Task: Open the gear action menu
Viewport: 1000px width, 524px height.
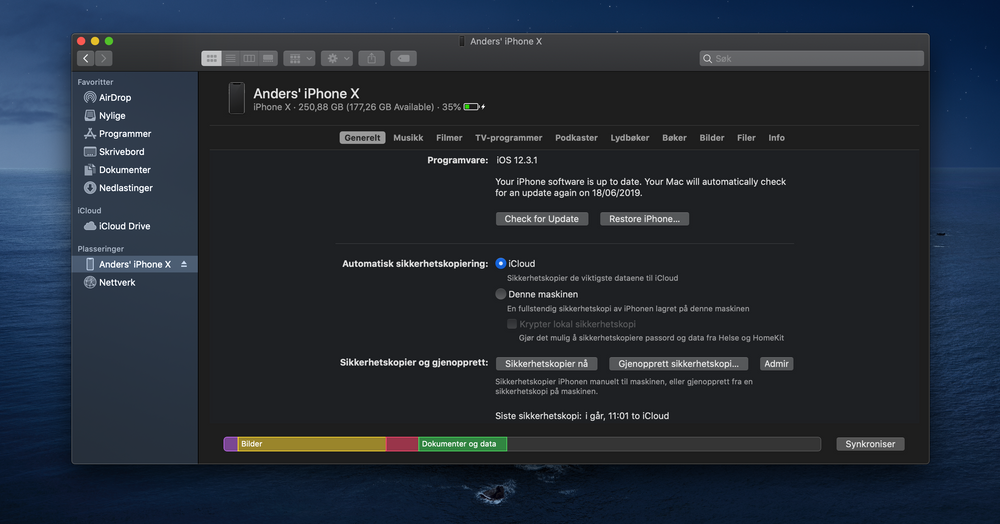Action: (337, 59)
